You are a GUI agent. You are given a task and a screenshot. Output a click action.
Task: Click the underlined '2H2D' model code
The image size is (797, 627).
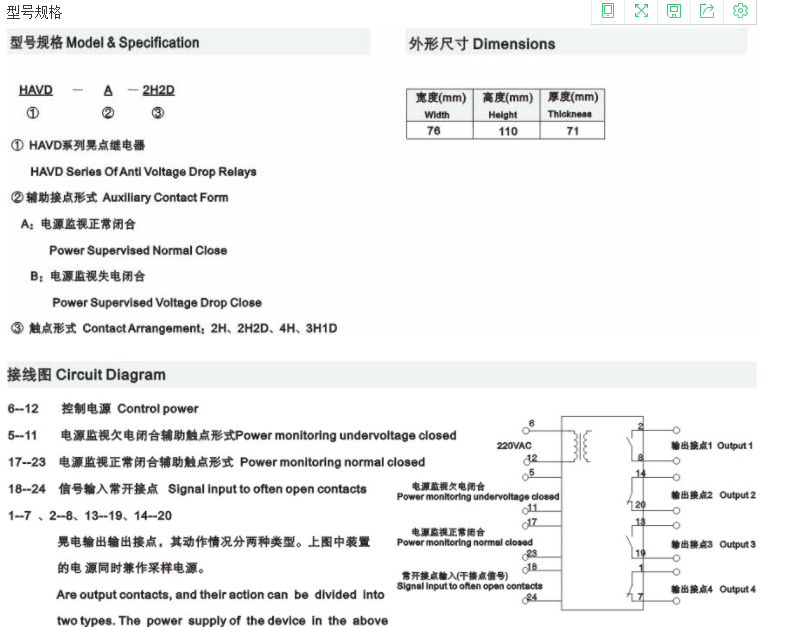pos(159,90)
